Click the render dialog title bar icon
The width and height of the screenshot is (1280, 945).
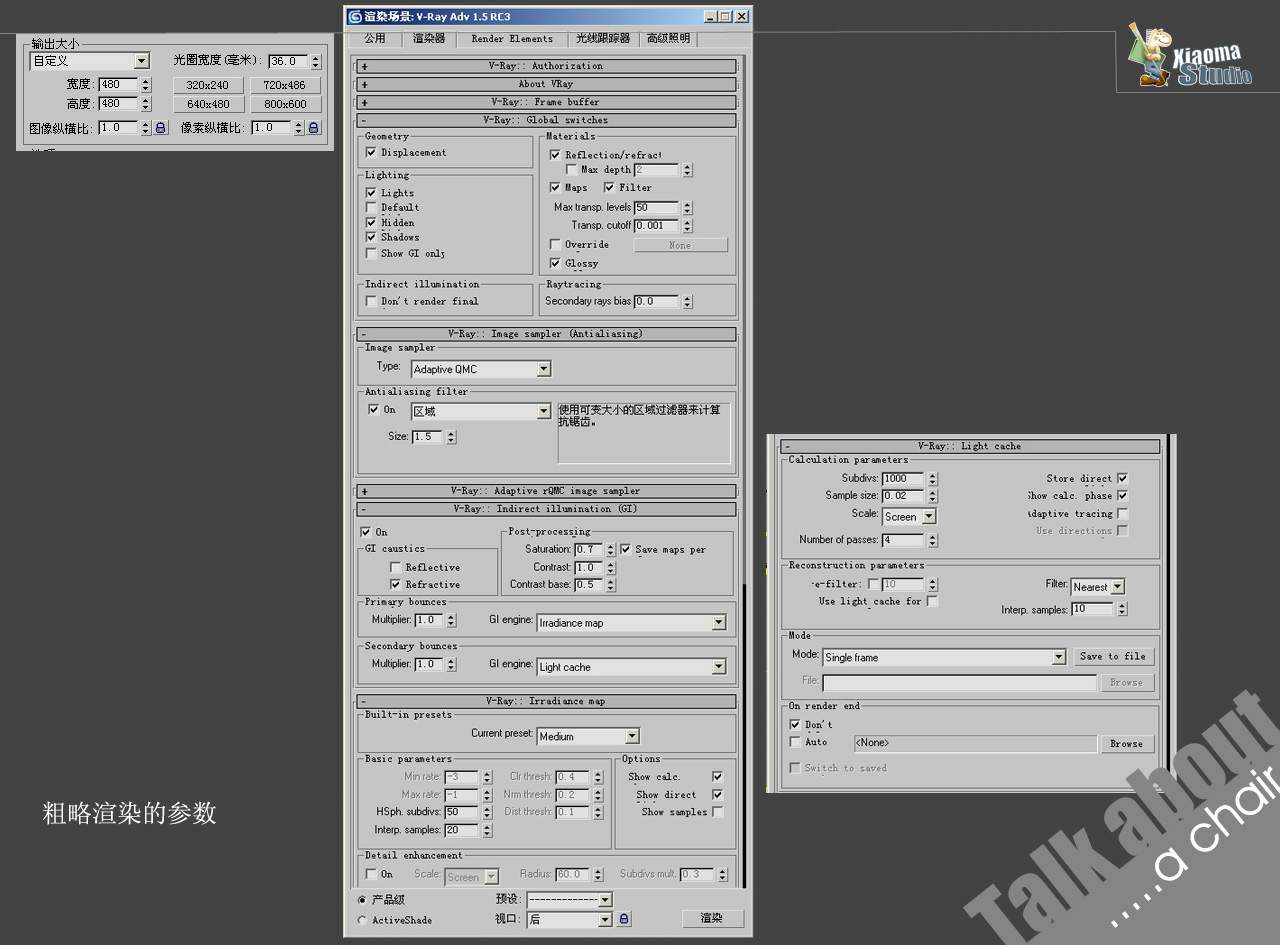pyautogui.click(x=355, y=16)
